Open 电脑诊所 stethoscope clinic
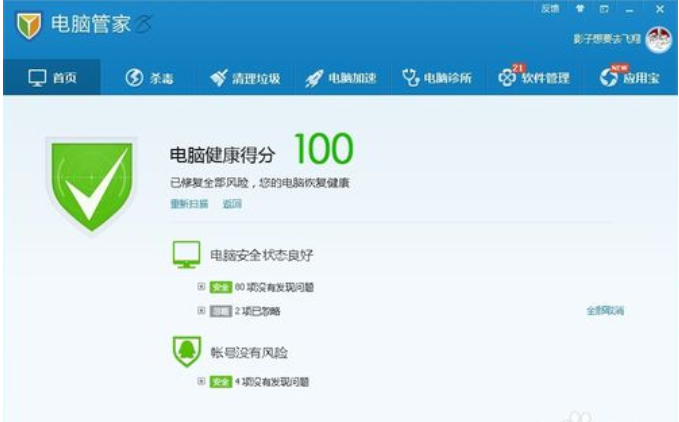The width and height of the screenshot is (679, 422). point(437,77)
